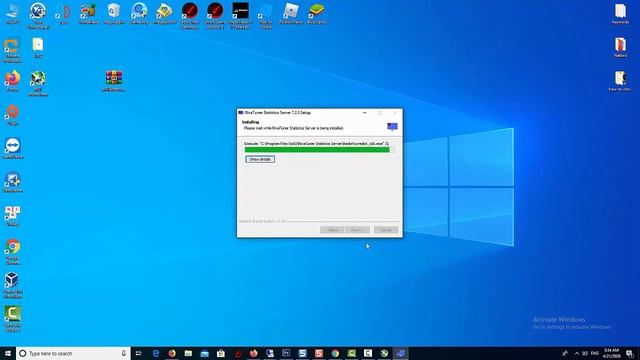The height and width of the screenshot is (360, 640).
Task: Click the microphone icon in the search box
Action: 124,353
